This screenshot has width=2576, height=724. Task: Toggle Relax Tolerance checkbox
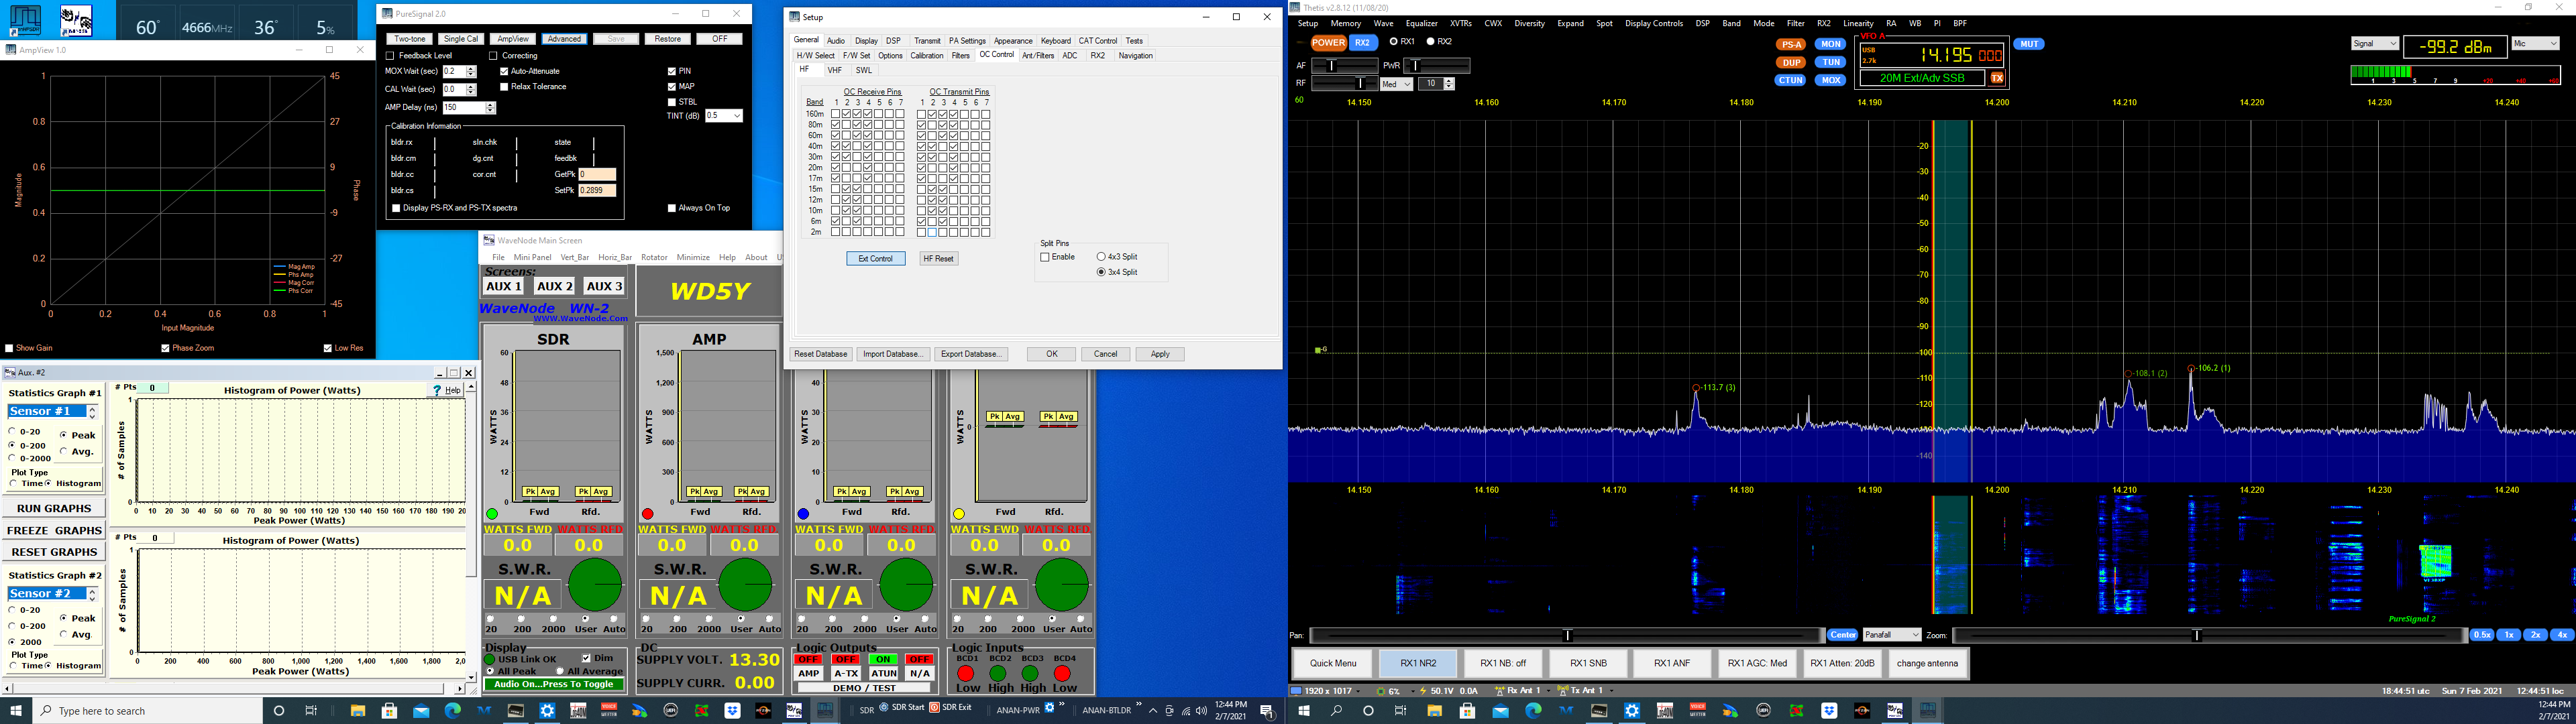click(504, 87)
